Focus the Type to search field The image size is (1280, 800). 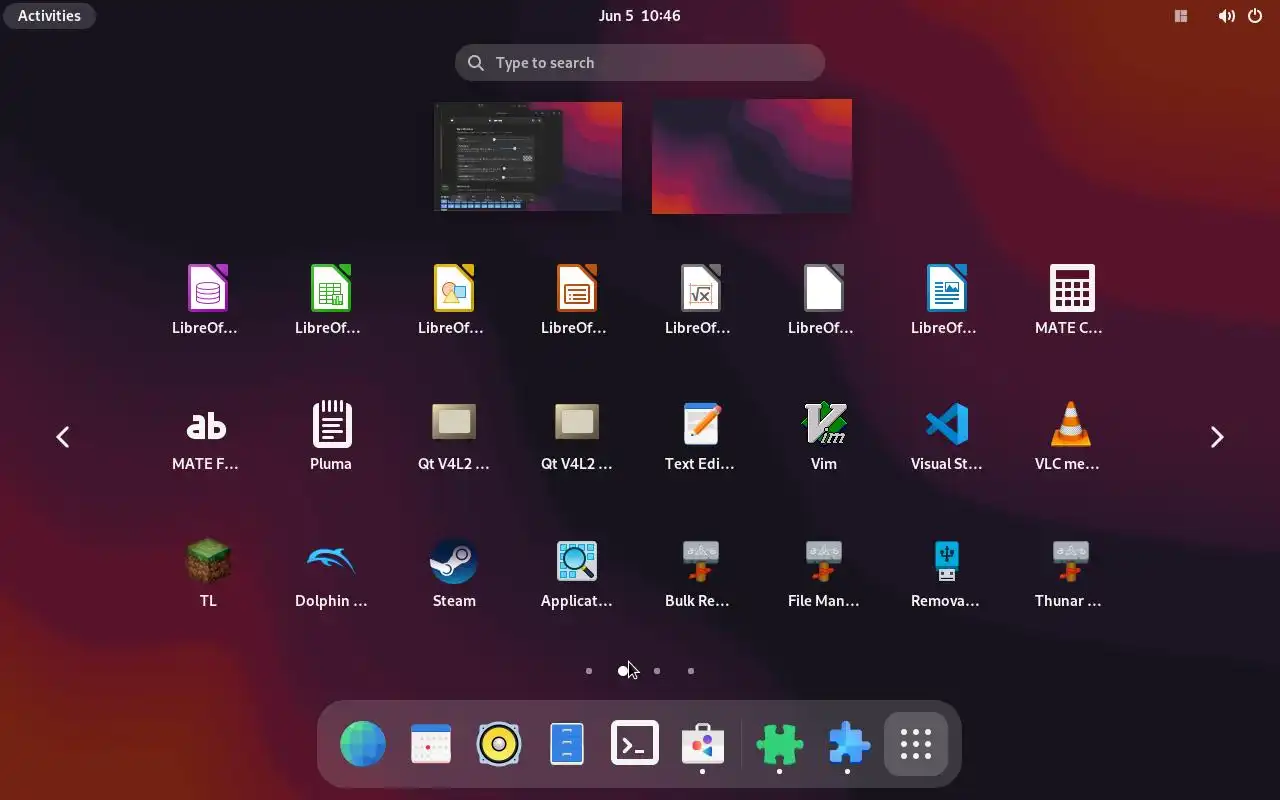click(x=640, y=63)
